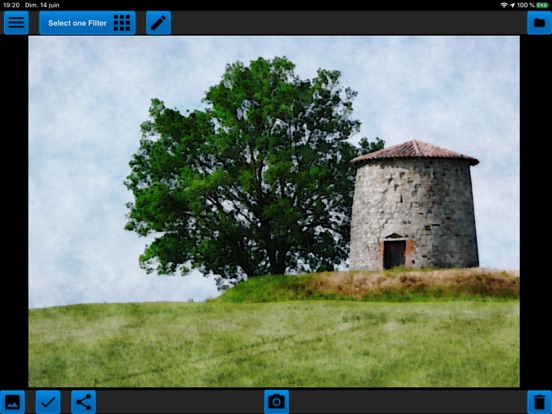Delete using the trash can icon
This screenshot has height=414, width=552.
click(539, 402)
